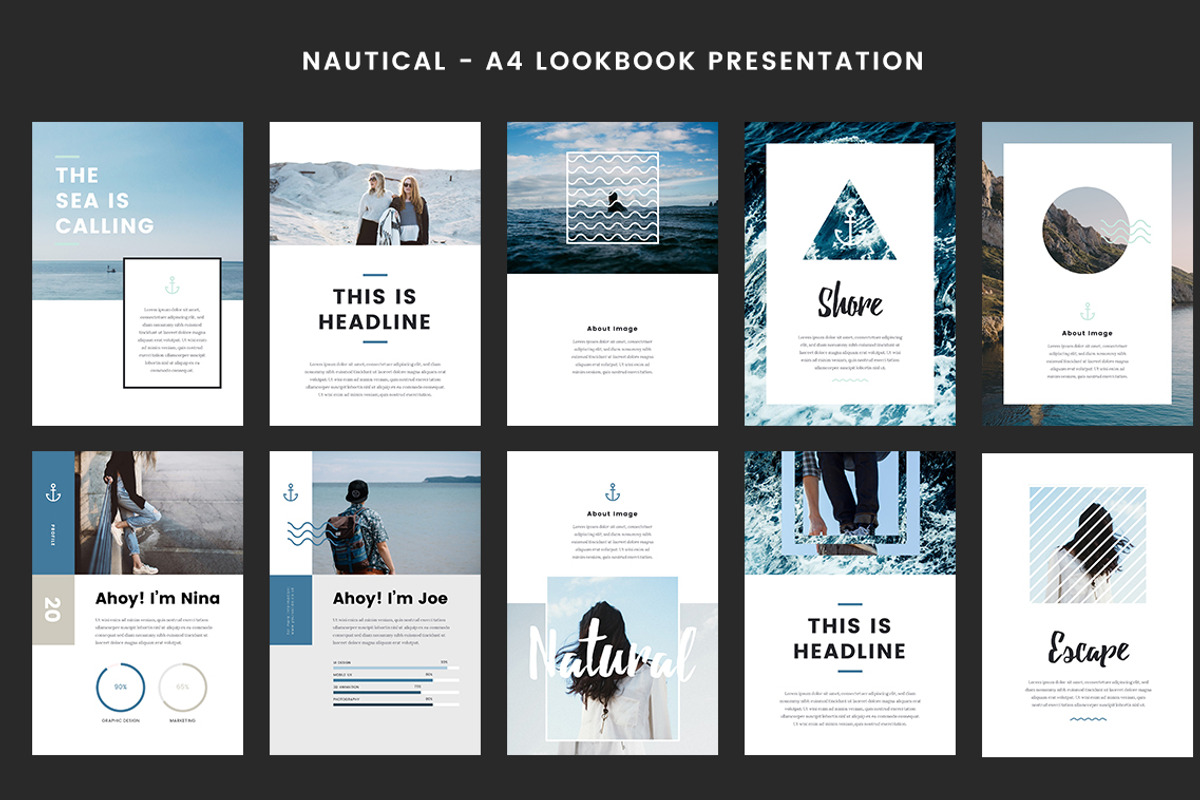
Task: Select the anchor icon on Nina's blue profile sidebar
Action: point(53,492)
